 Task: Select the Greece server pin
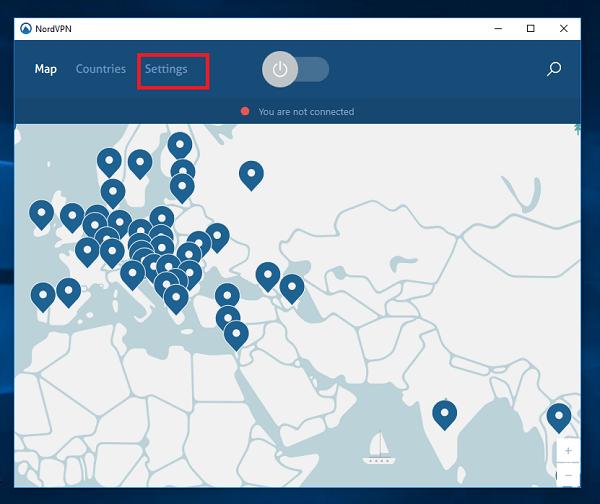pyautogui.click(x=176, y=299)
